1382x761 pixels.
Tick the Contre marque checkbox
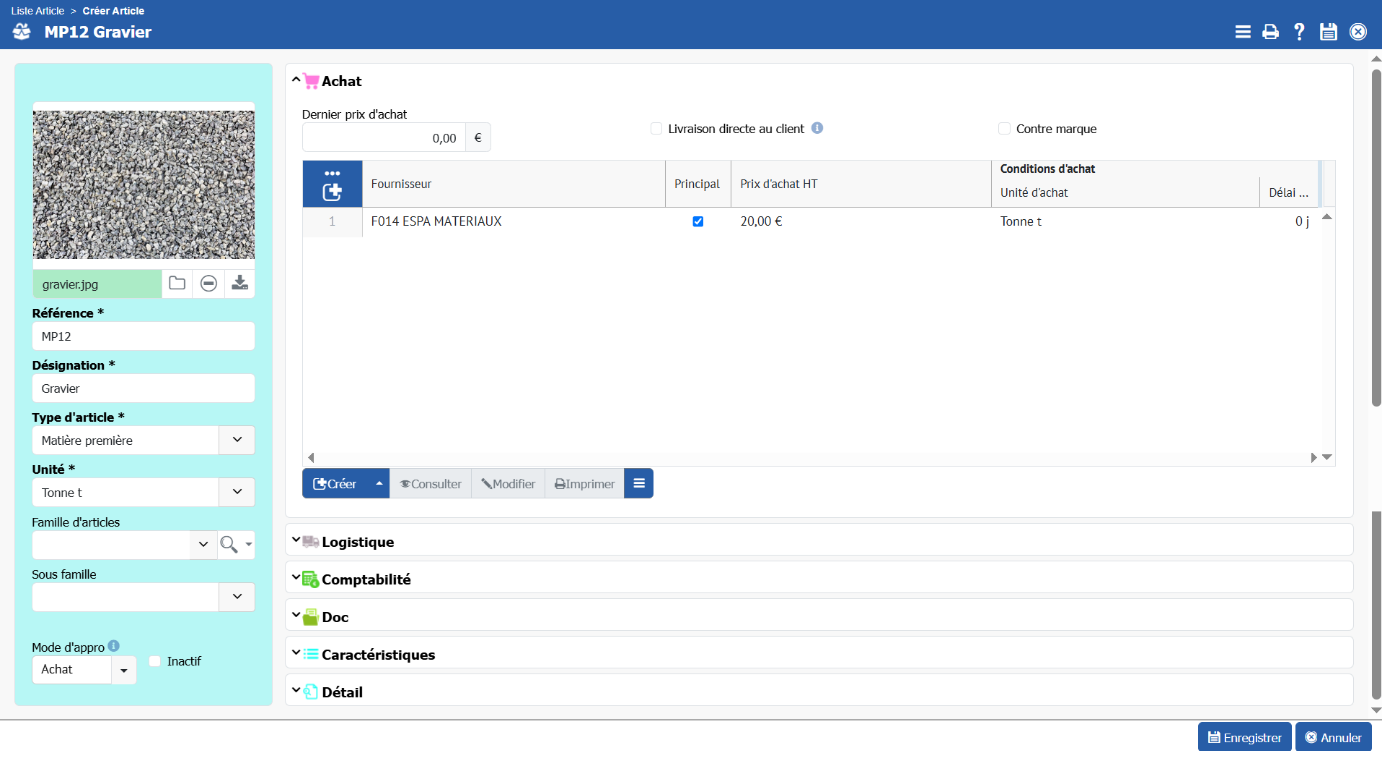1004,129
